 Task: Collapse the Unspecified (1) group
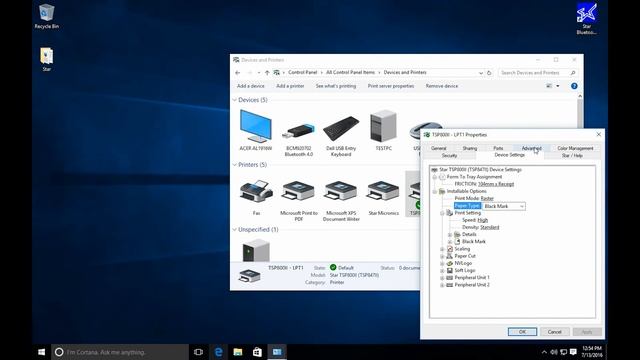click(235, 230)
